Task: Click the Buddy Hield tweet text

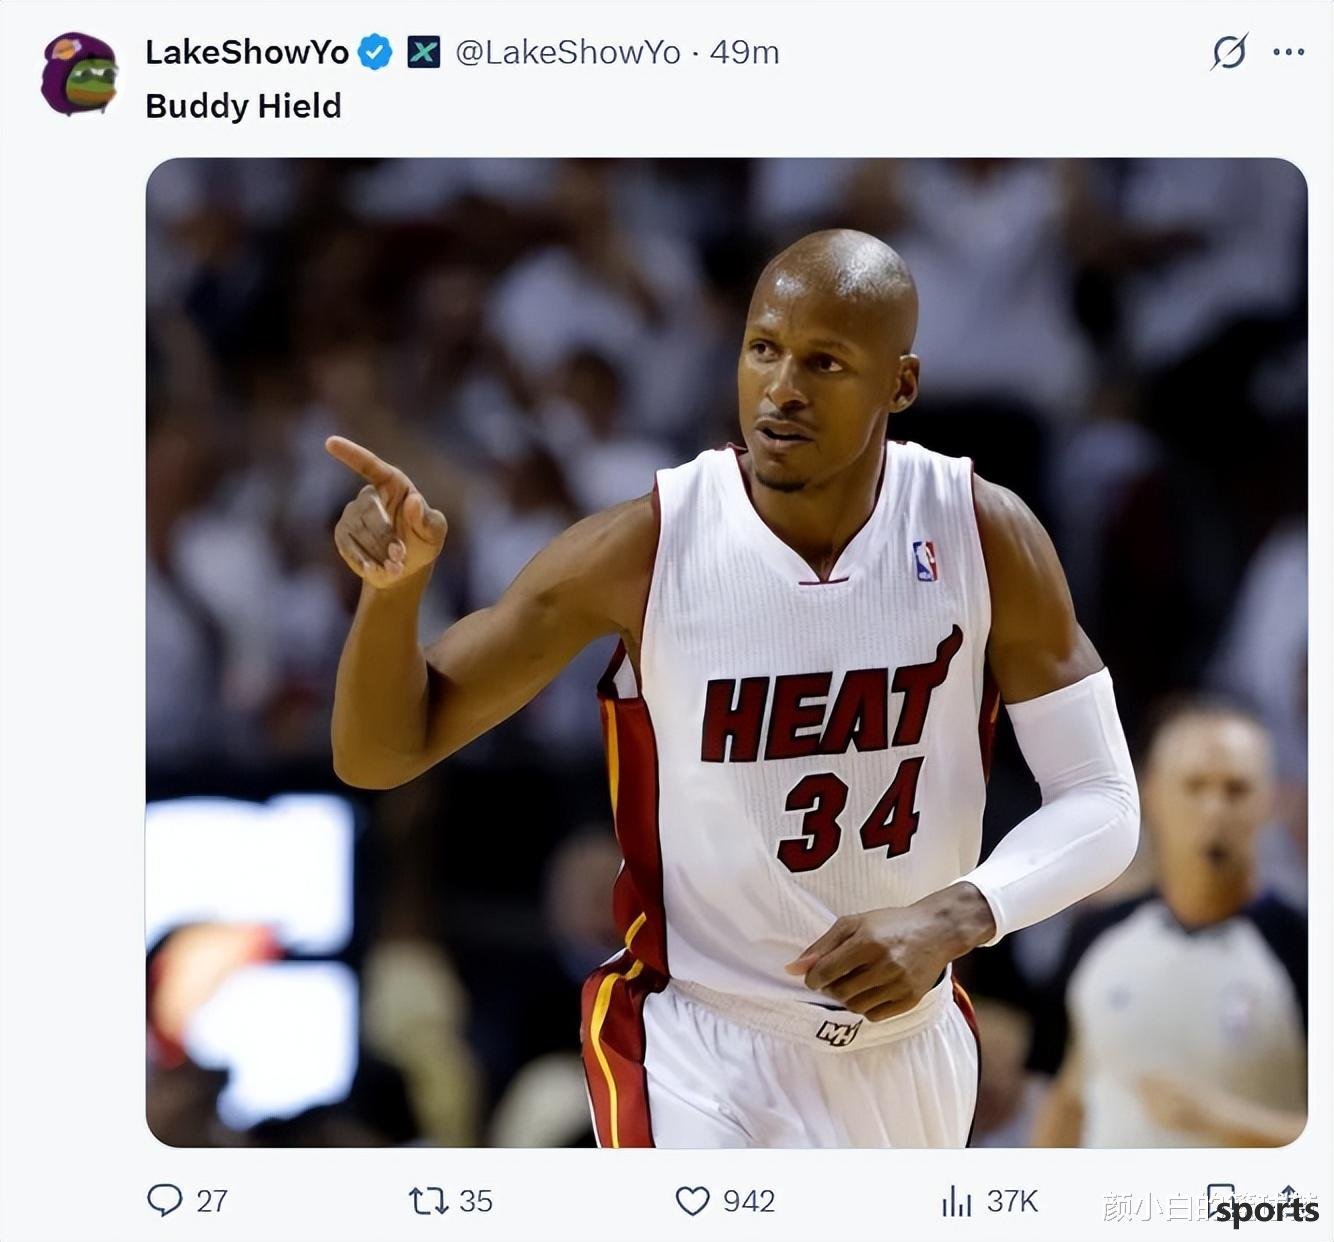Action: point(243,106)
